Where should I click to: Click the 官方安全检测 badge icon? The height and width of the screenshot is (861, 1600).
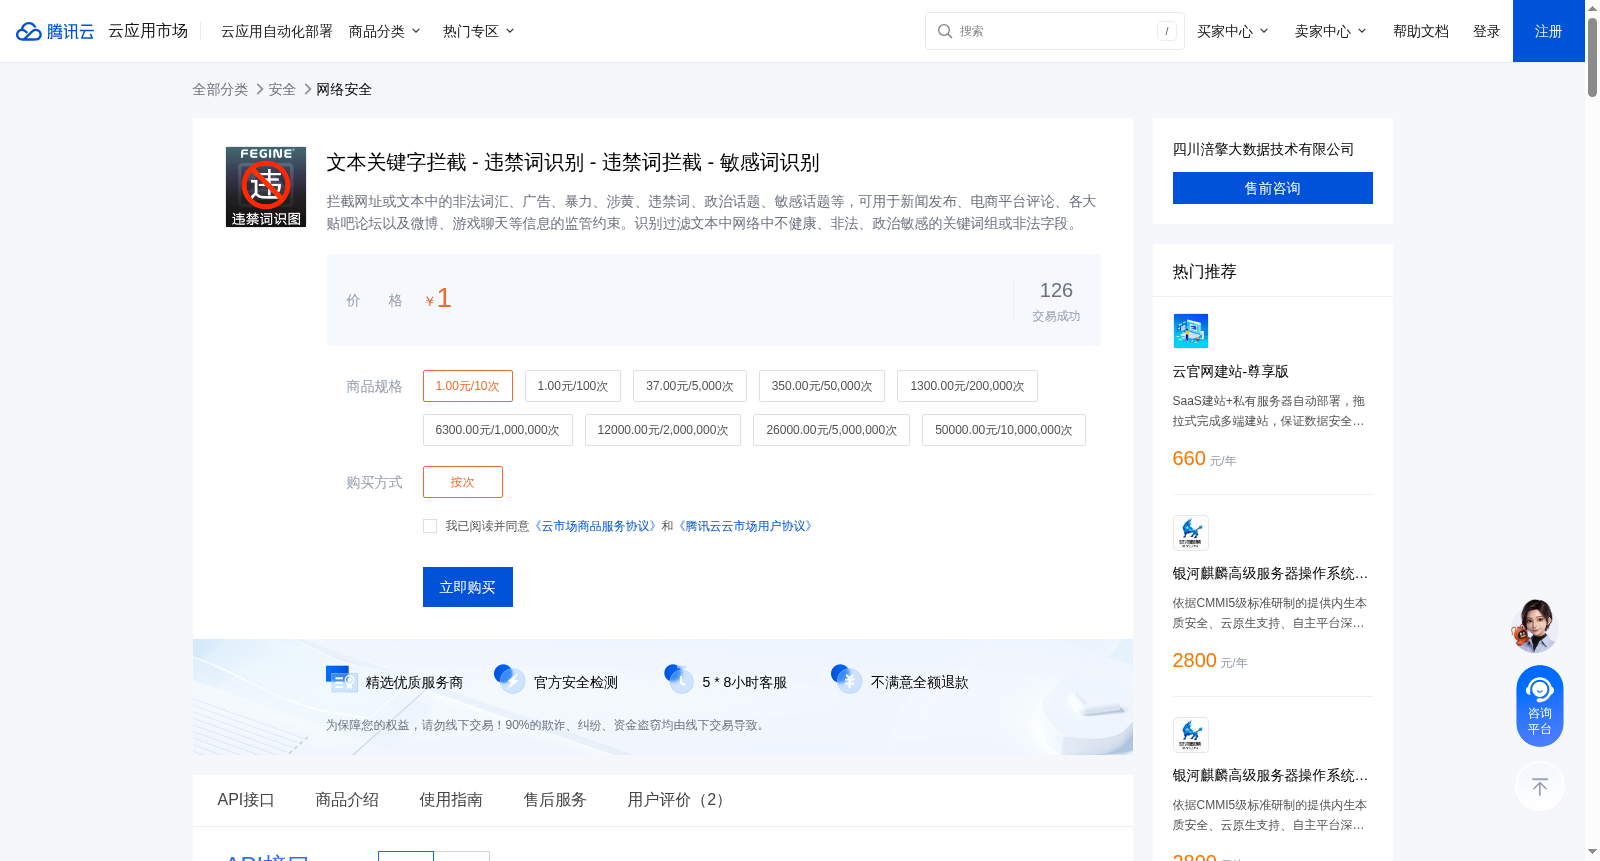point(510,679)
